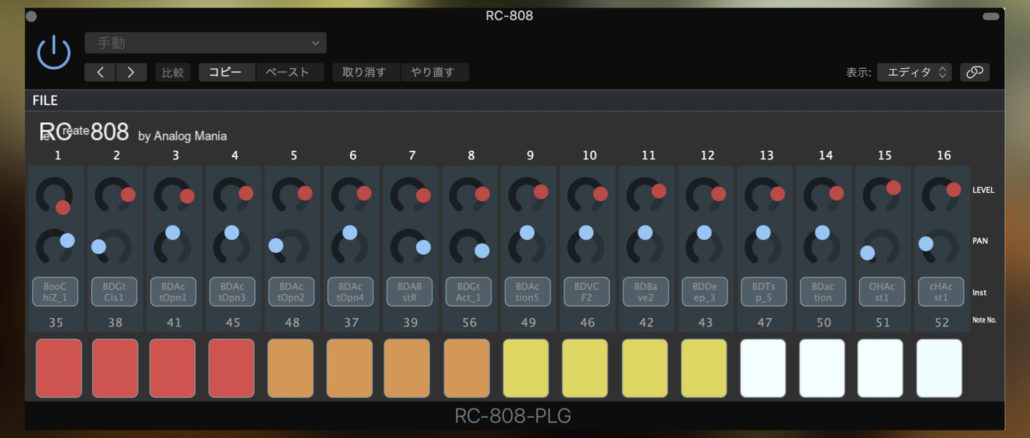This screenshot has height=438, width=1030.
Task: Open BDGtAct_1 instrument selector
Action: click(x=469, y=292)
